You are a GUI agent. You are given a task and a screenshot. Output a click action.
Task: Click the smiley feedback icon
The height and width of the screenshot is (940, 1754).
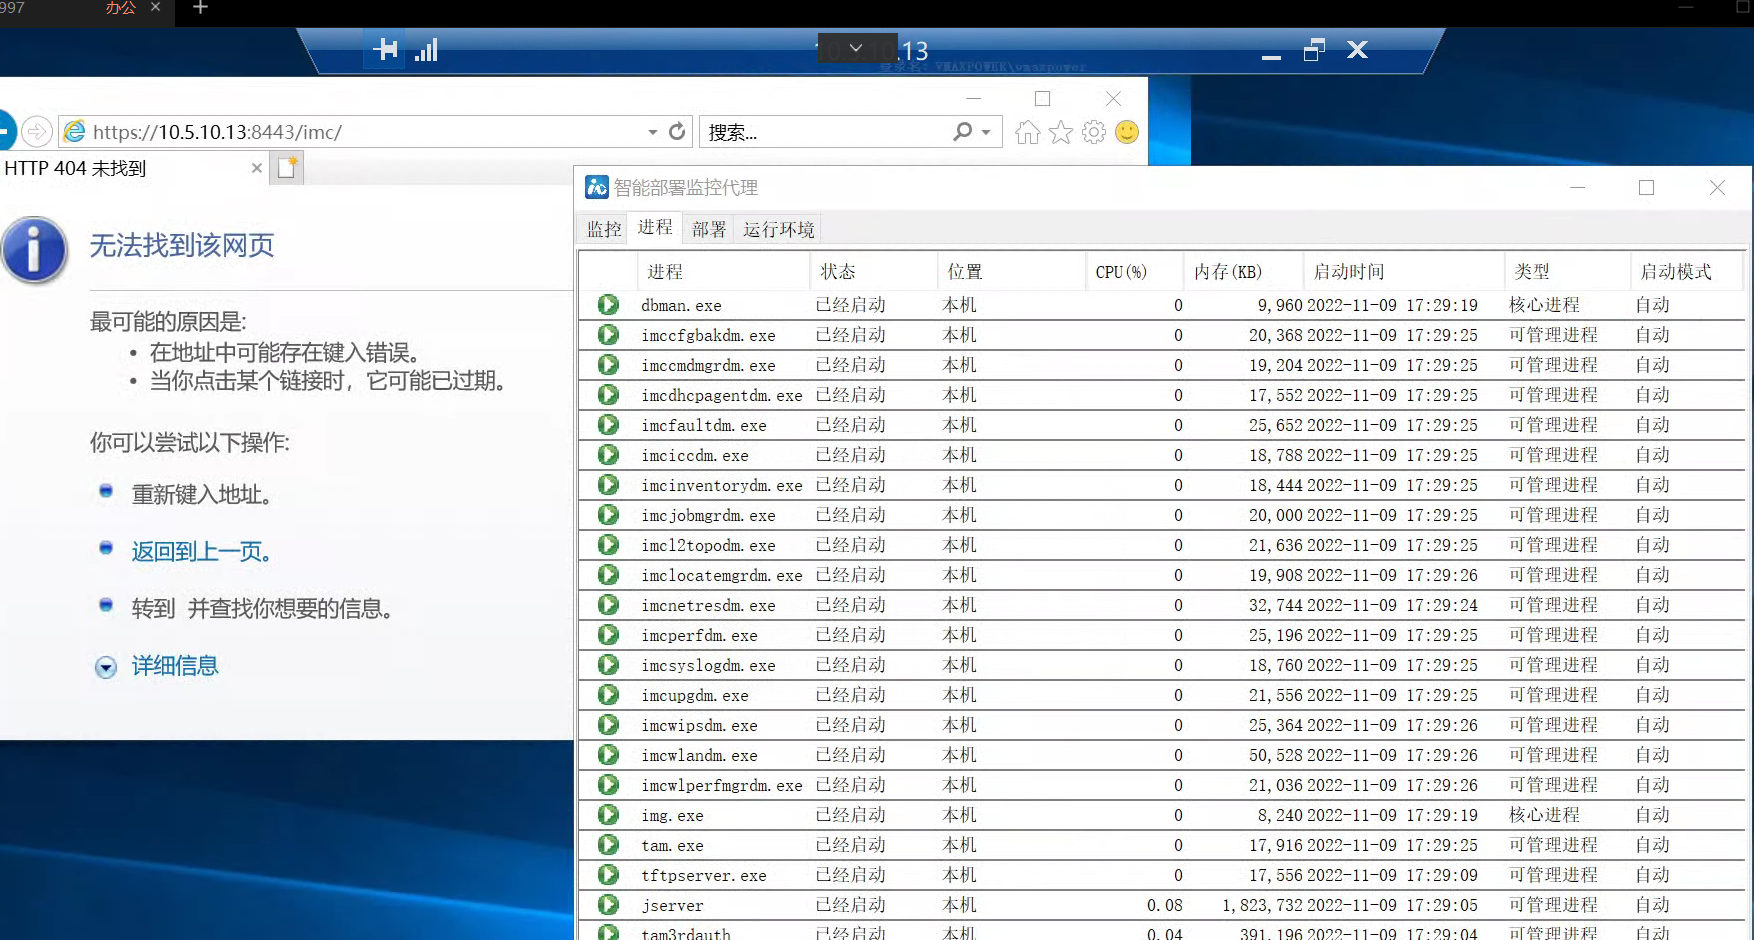pos(1127,132)
